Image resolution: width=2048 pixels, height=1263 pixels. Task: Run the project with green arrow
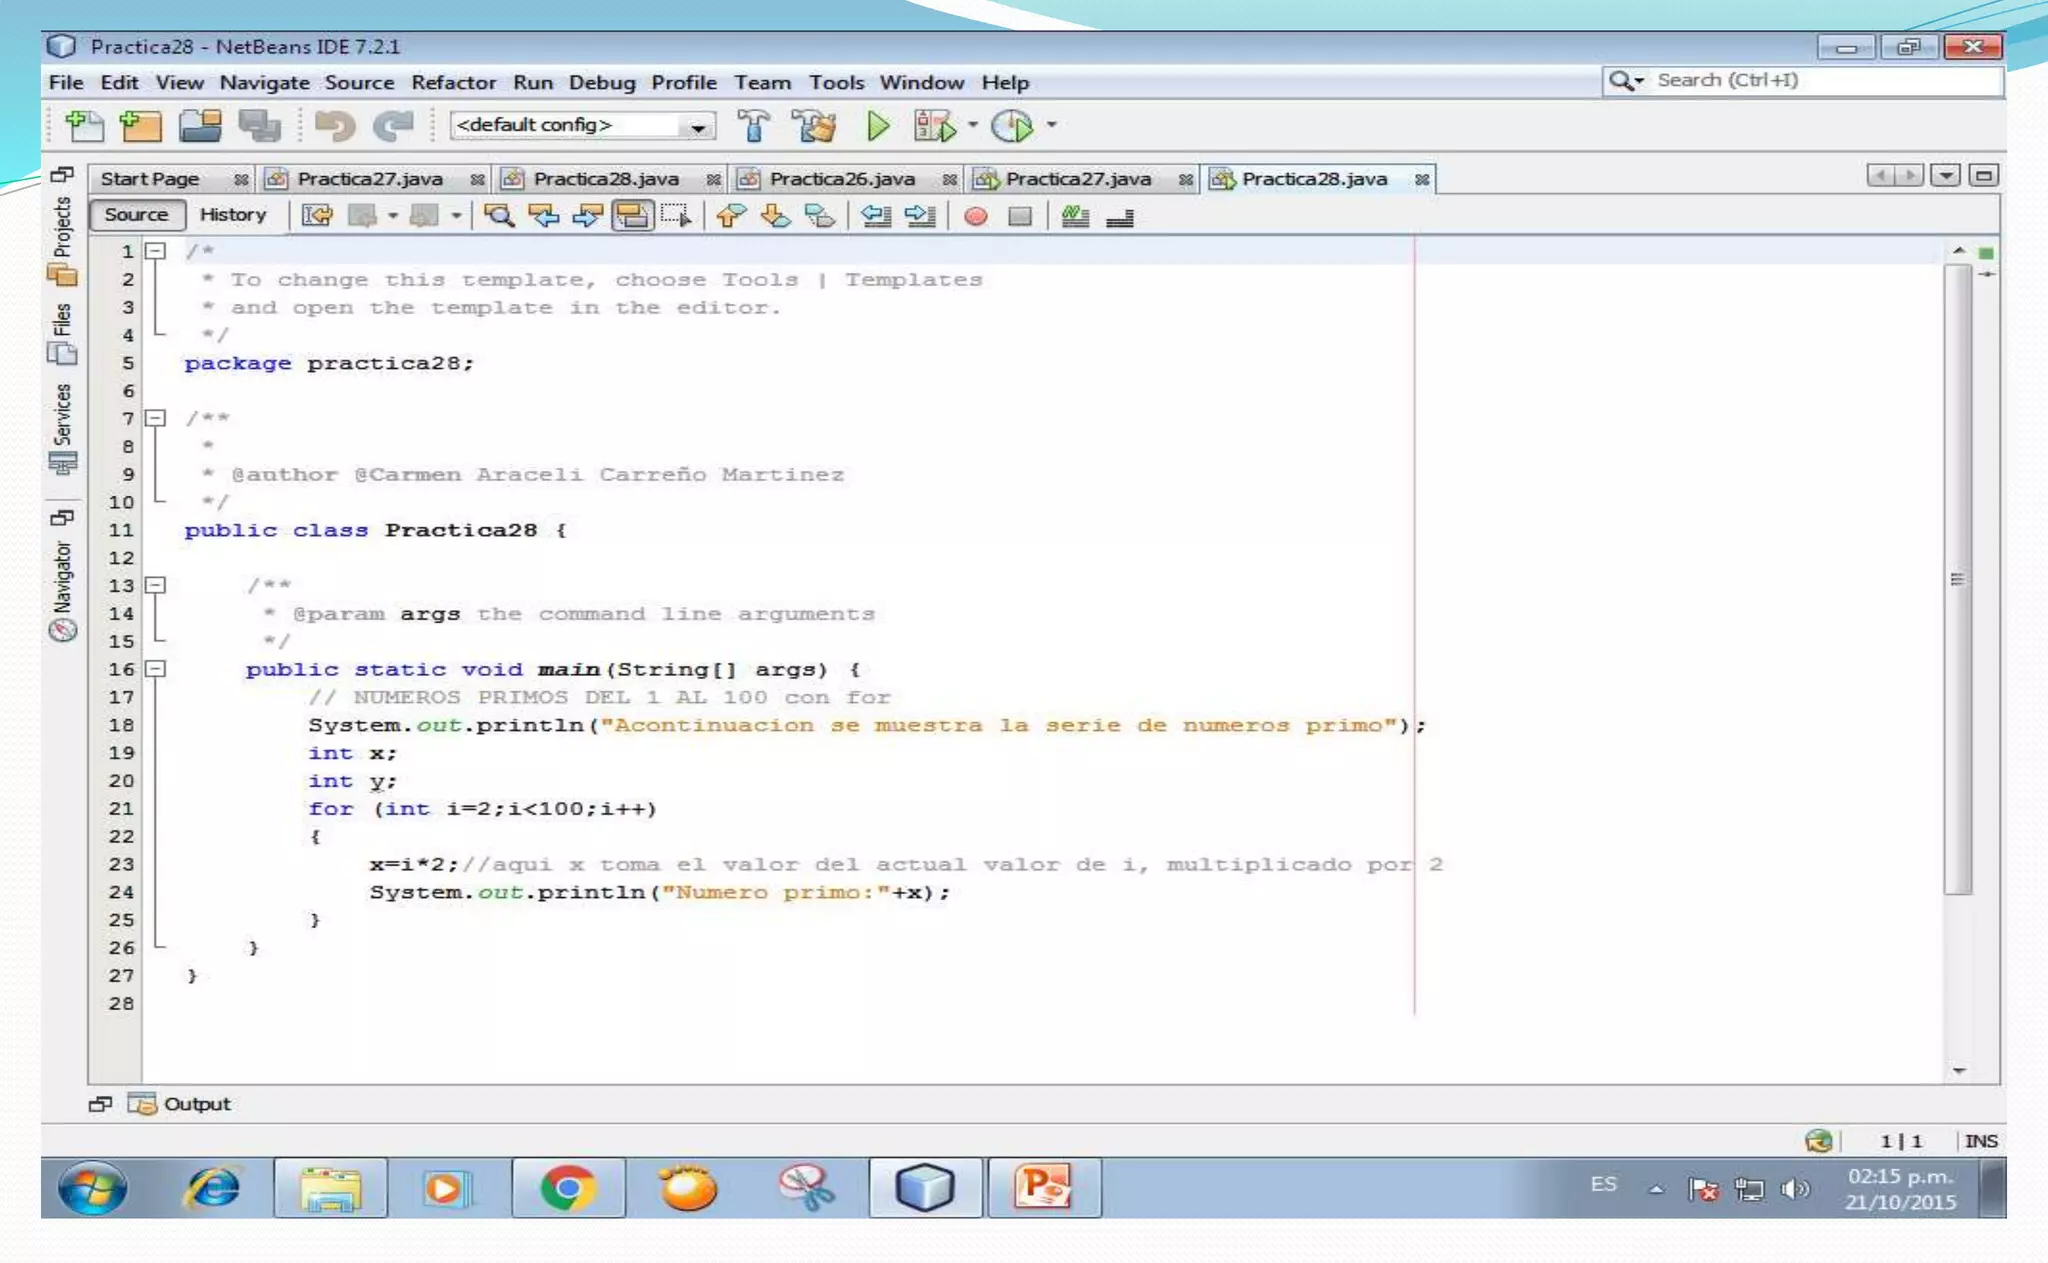(878, 126)
